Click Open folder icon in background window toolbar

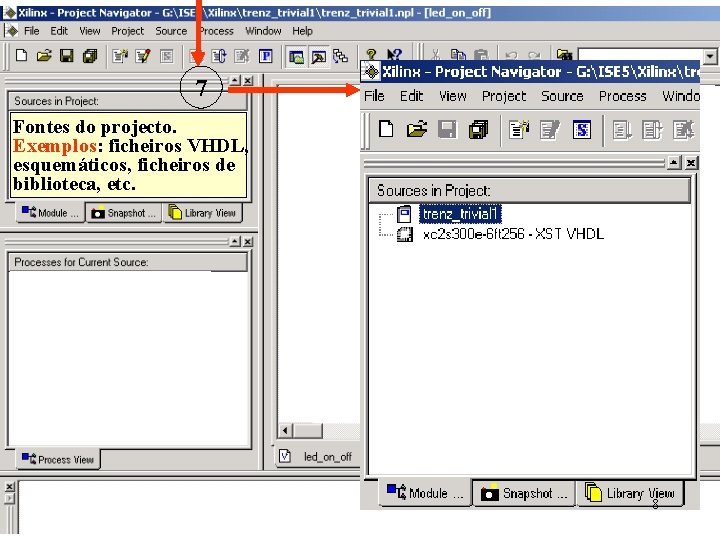(x=44, y=56)
